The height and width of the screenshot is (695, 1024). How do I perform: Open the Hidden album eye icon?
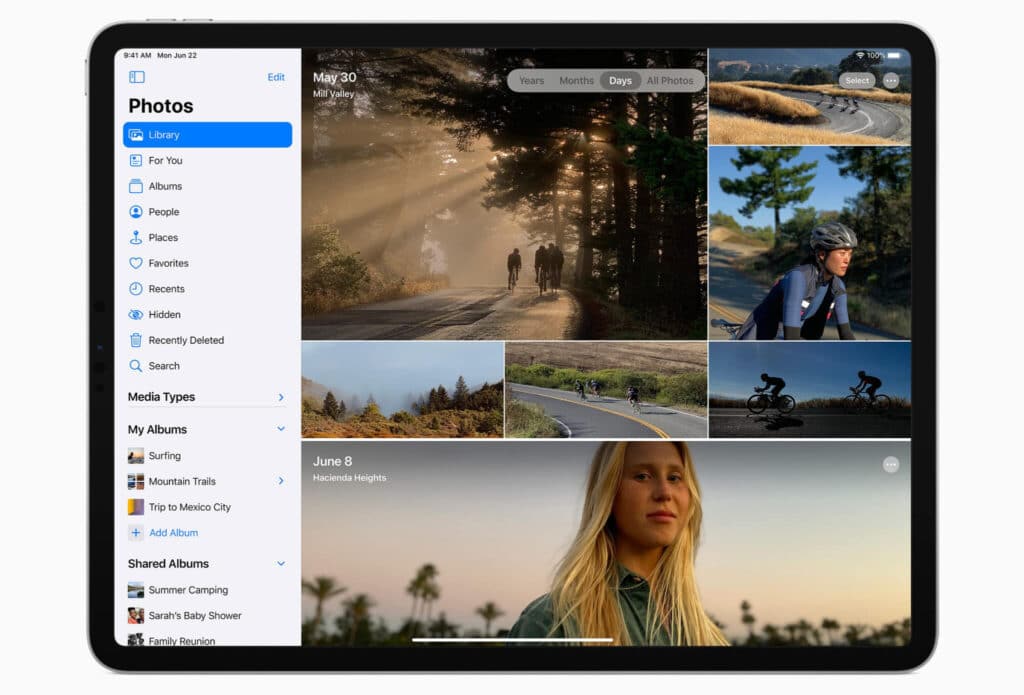click(136, 314)
